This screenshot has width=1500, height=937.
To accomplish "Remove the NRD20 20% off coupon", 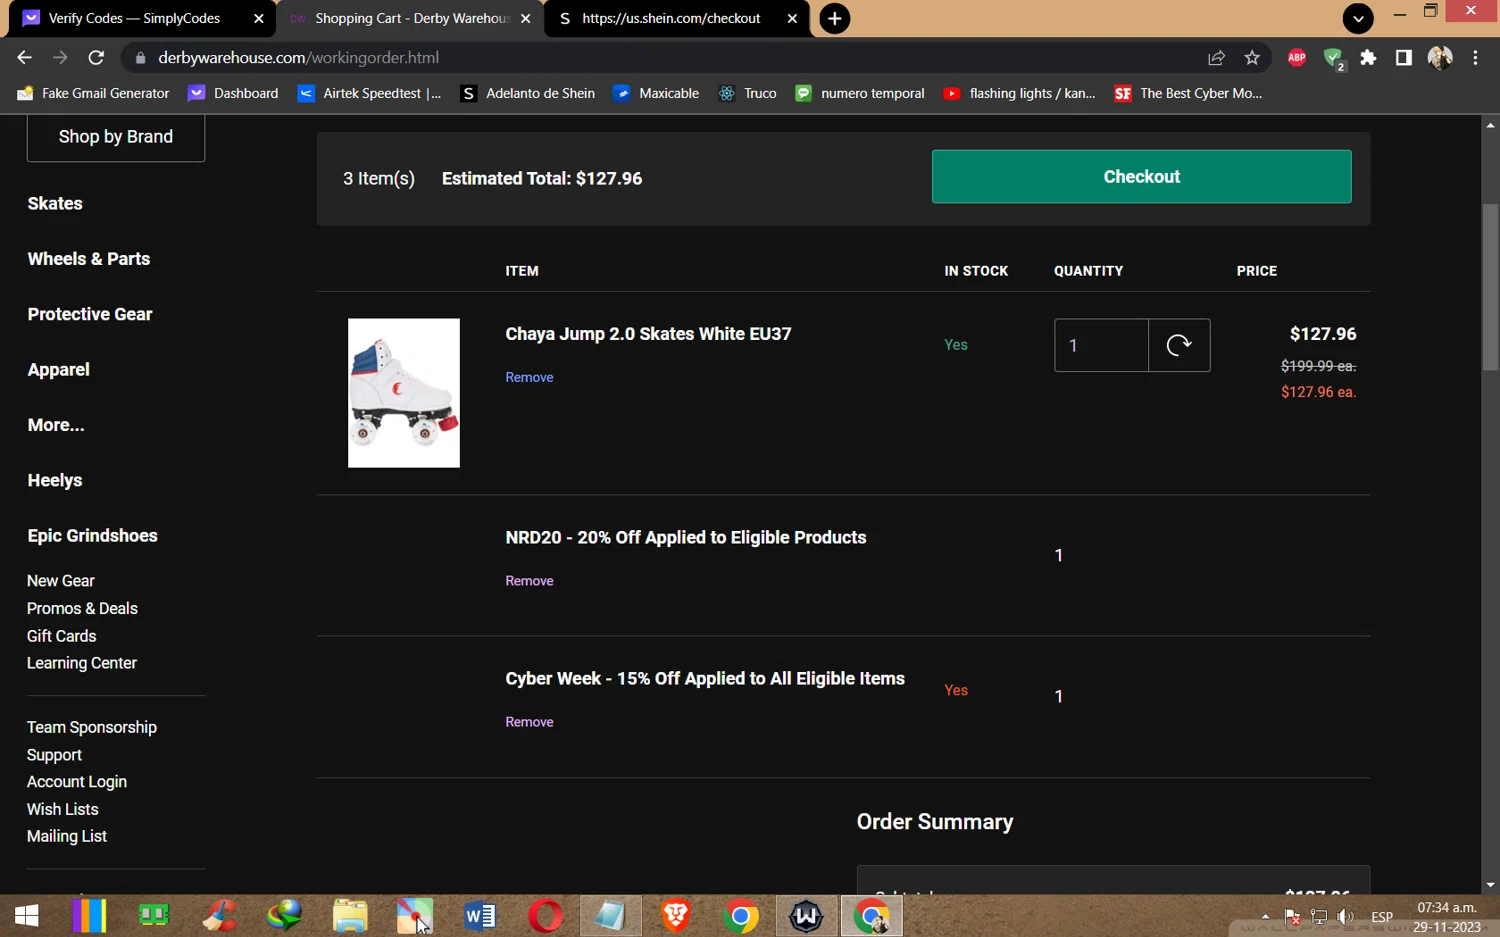I will [x=529, y=581].
